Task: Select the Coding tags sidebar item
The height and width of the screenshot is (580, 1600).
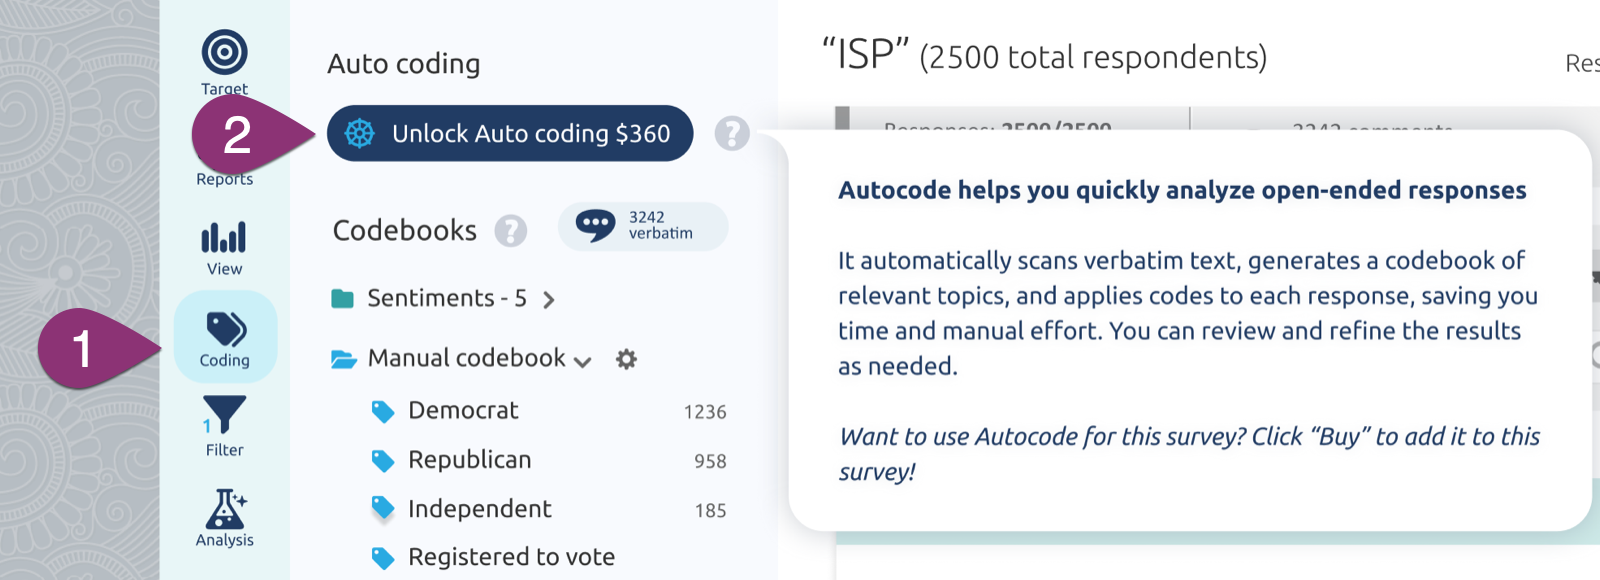Action: pos(225,338)
